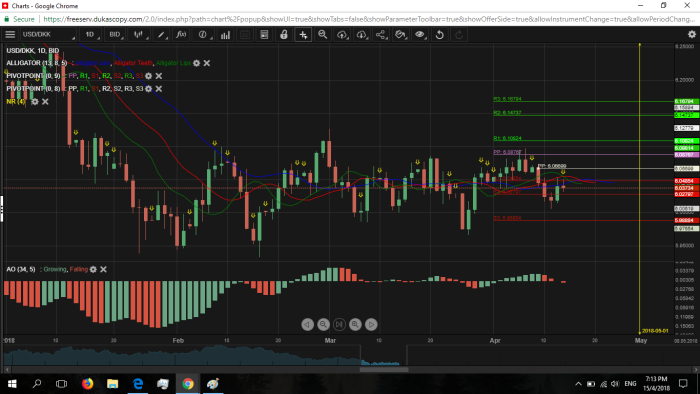Click the undo arrow icon

tap(439, 34)
